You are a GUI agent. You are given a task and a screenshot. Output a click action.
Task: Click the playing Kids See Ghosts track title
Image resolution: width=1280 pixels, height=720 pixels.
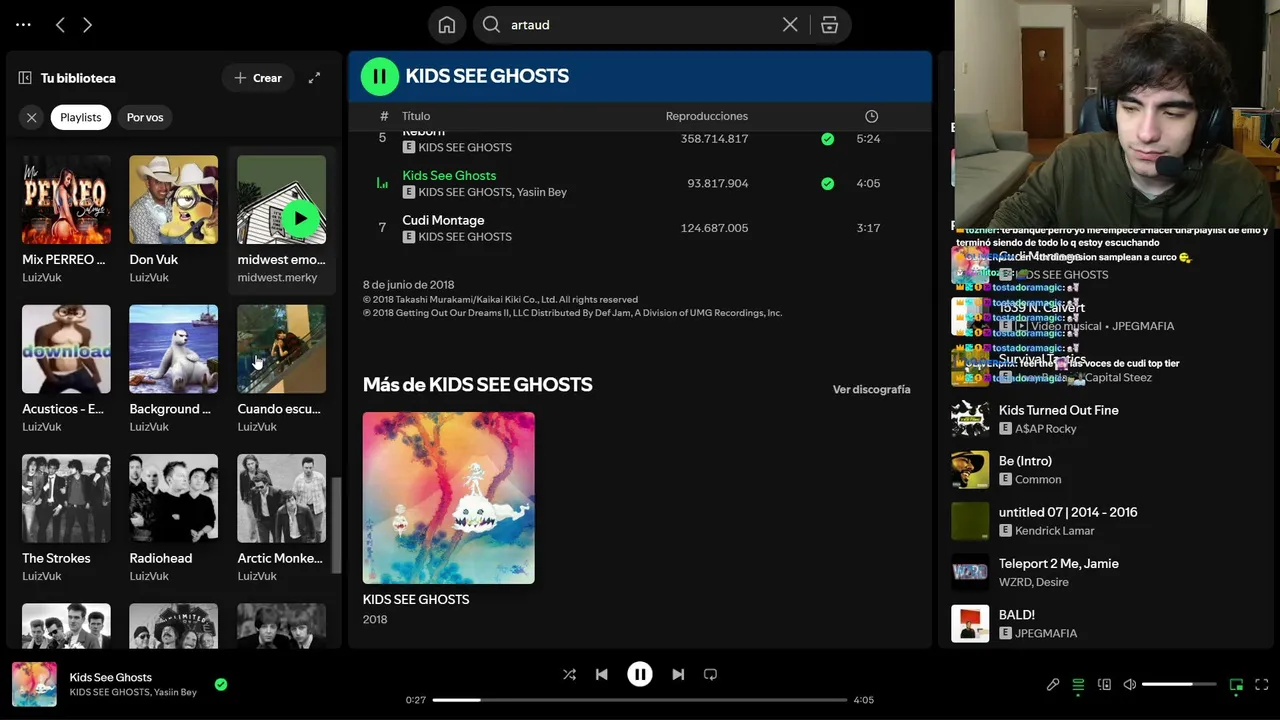tap(449, 175)
